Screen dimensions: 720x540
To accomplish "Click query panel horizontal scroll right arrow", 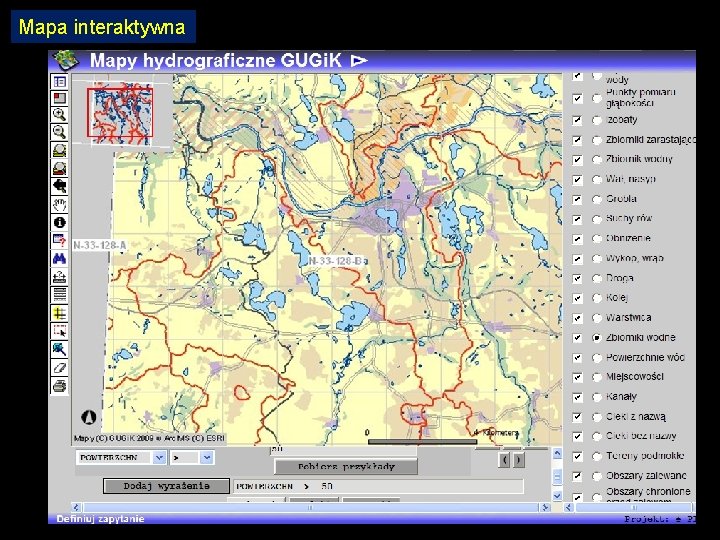I will (x=545, y=507).
